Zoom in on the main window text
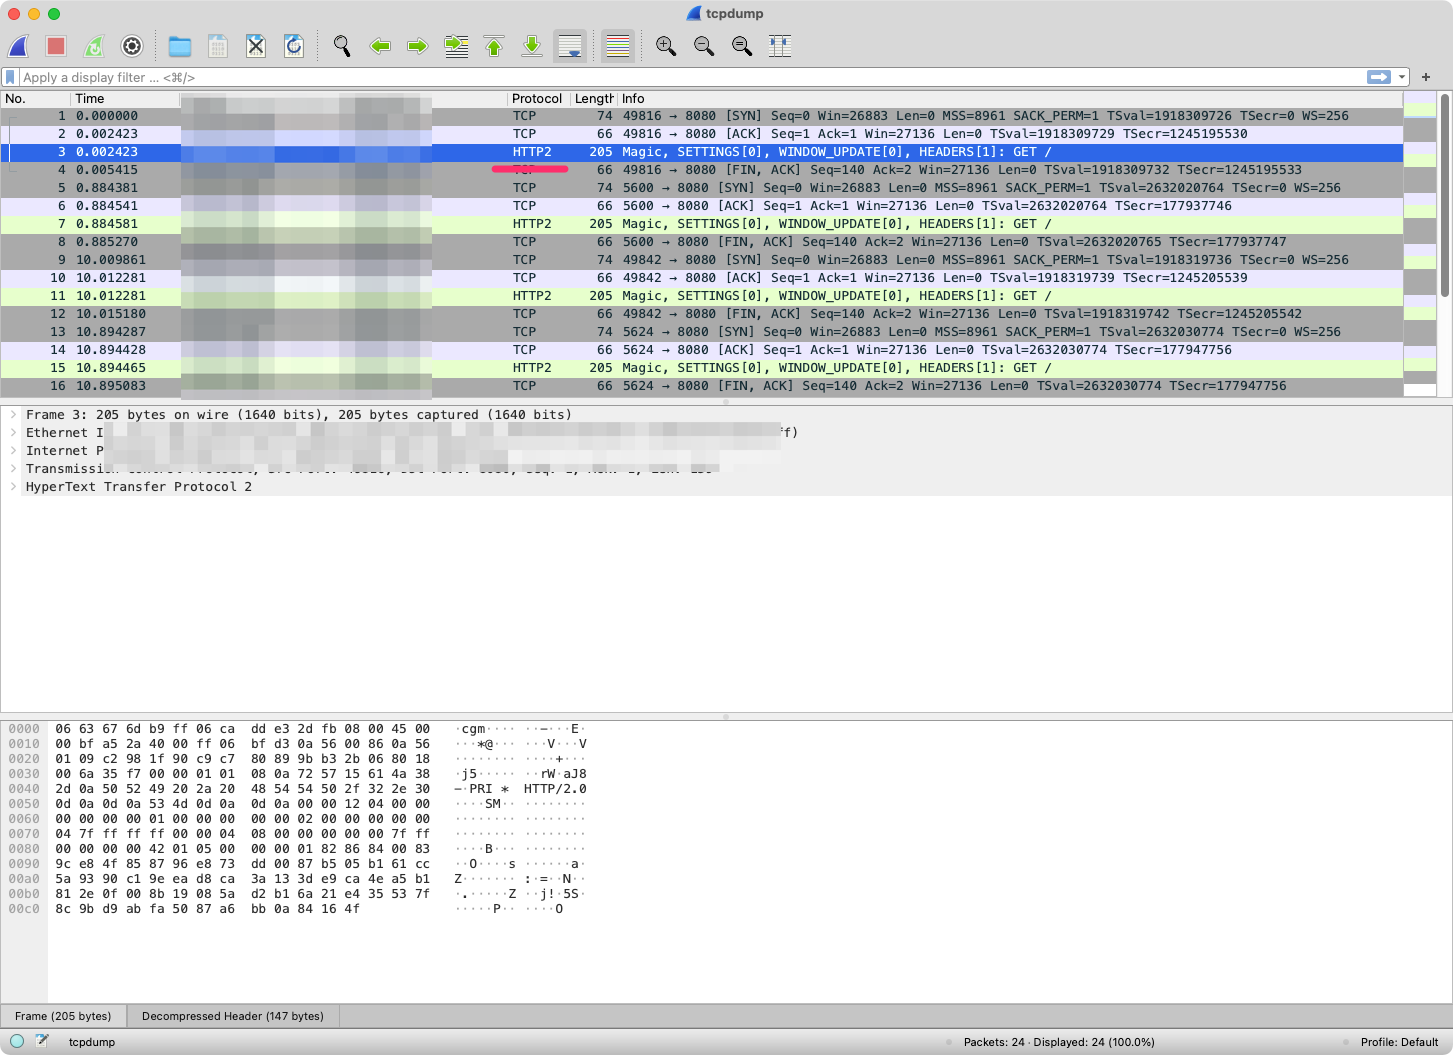This screenshot has width=1453, height=1055. 666,46
